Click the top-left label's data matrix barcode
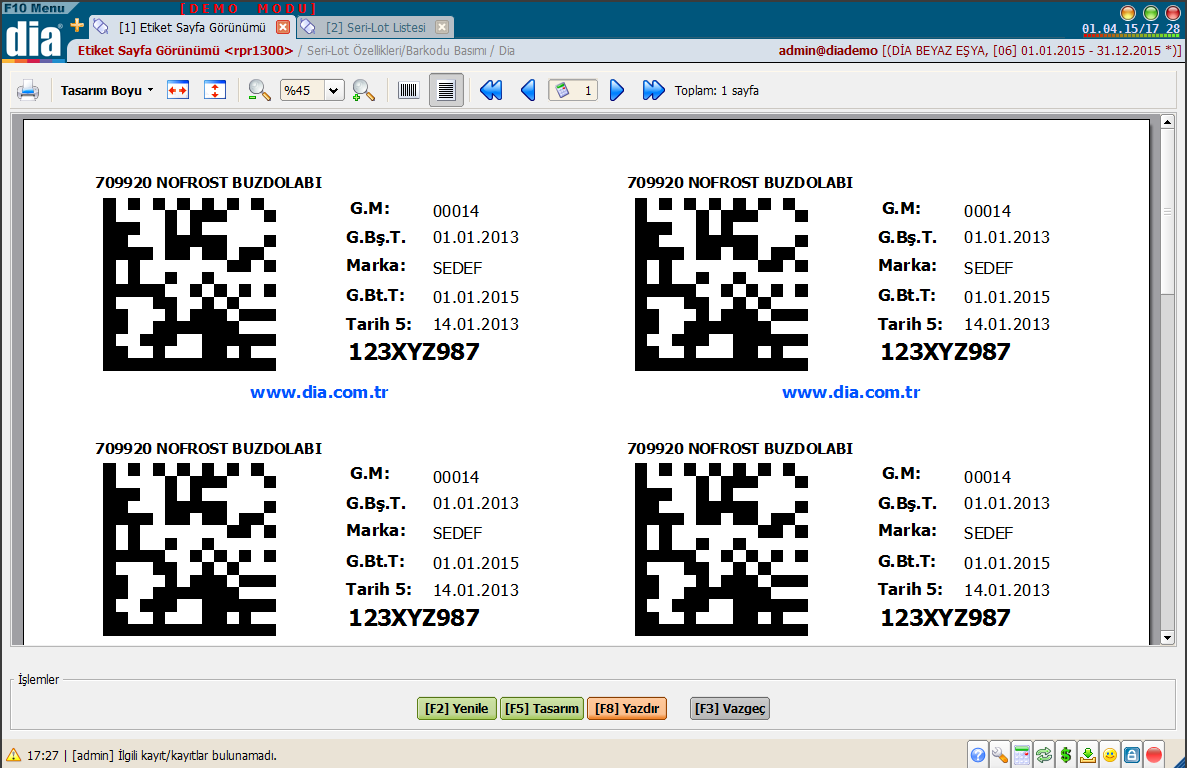 tap(189, 285)
